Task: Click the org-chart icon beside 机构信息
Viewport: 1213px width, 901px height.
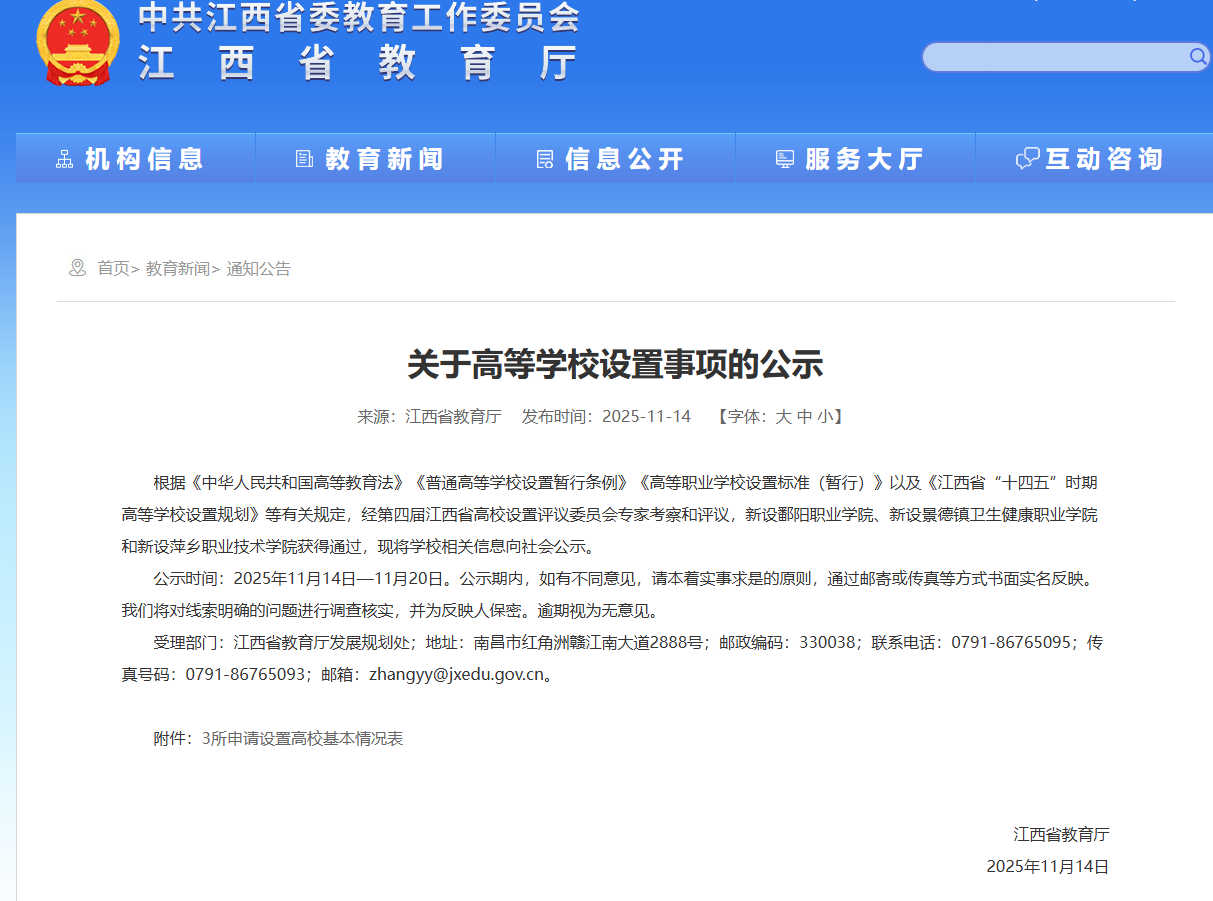Action: pos(65,159)
